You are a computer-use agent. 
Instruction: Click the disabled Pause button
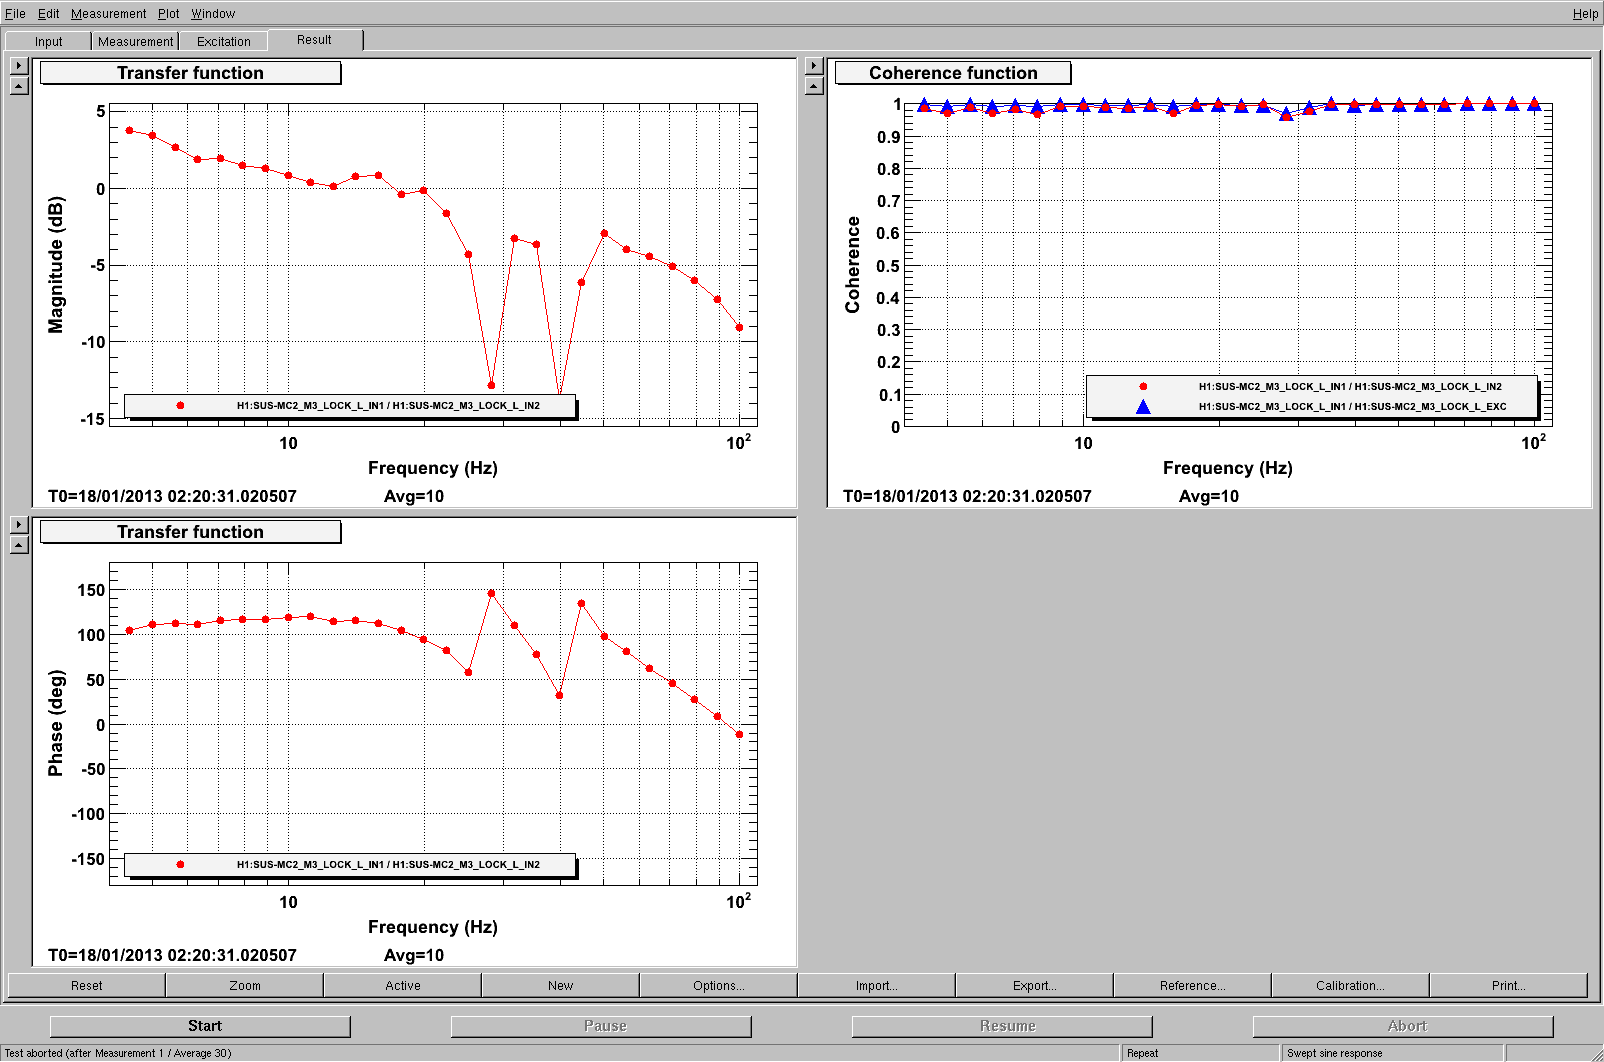click(x=601, y=1026)
